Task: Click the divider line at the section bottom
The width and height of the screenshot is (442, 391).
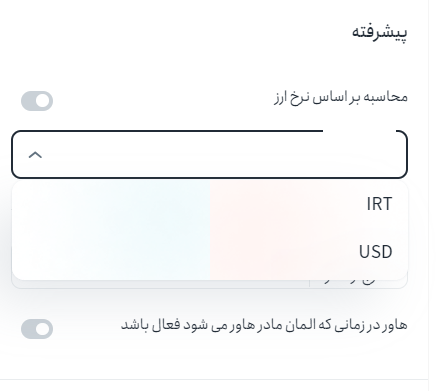Action: point(214,379)
